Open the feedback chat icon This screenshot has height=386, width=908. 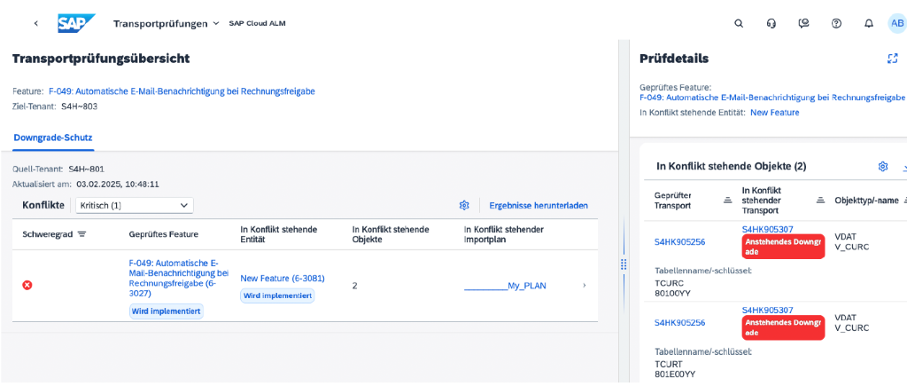pos(803,24)
